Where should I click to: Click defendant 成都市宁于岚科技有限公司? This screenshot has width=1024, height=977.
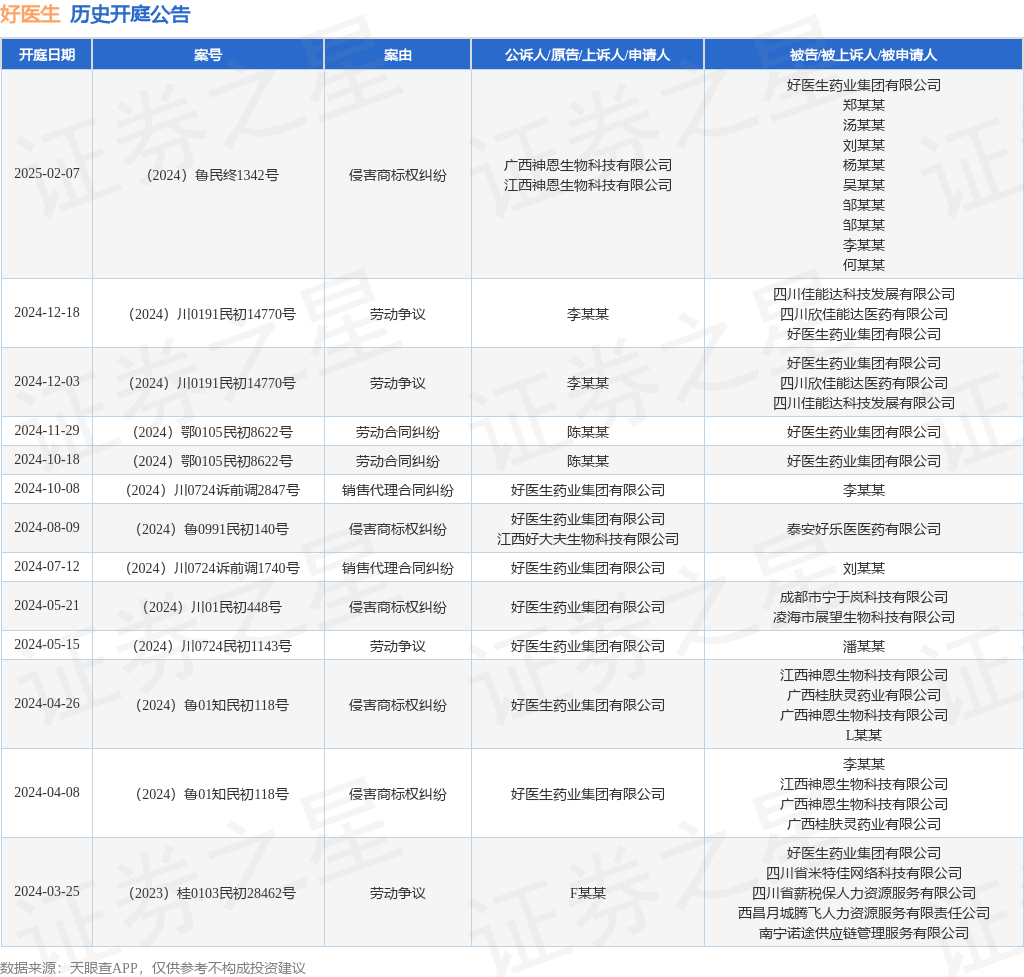(x=863, y=598)
